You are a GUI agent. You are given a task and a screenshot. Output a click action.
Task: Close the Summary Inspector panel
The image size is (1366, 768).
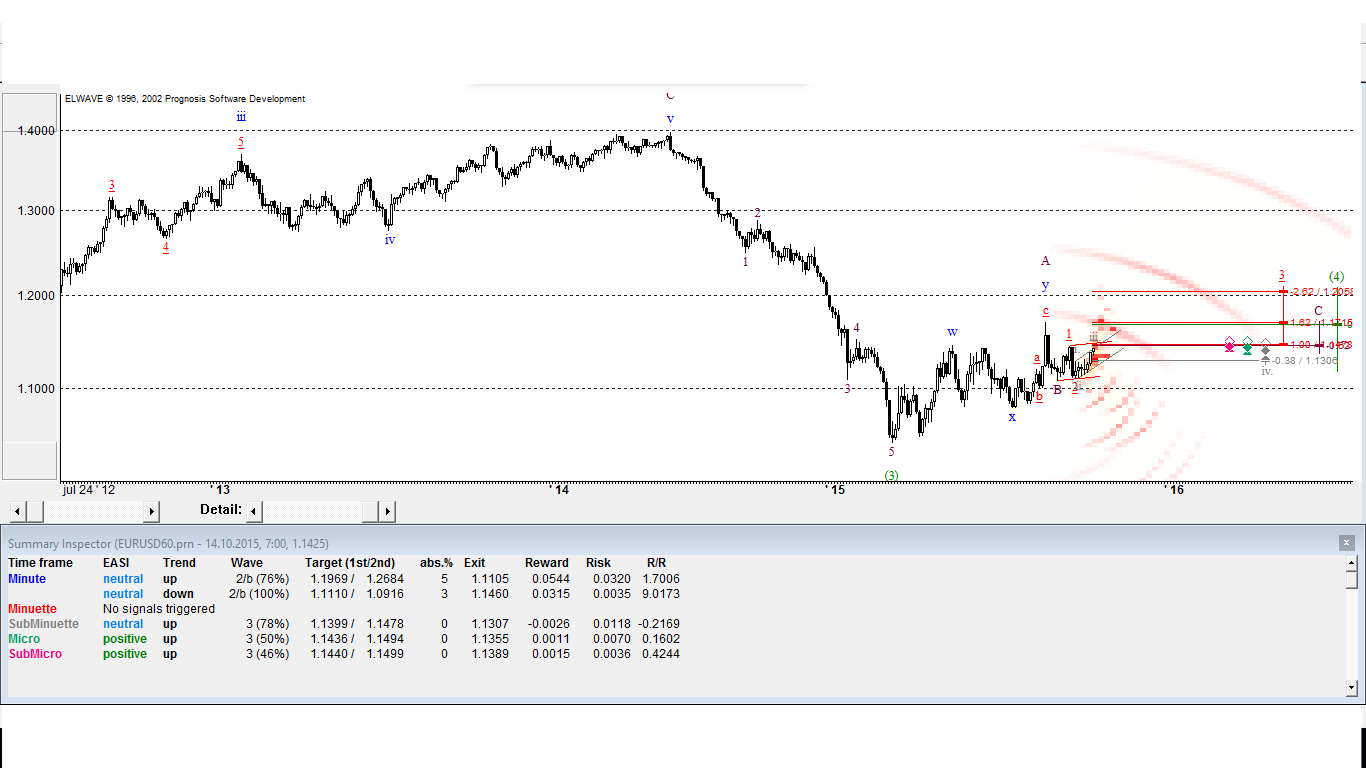pos(1347,542)
